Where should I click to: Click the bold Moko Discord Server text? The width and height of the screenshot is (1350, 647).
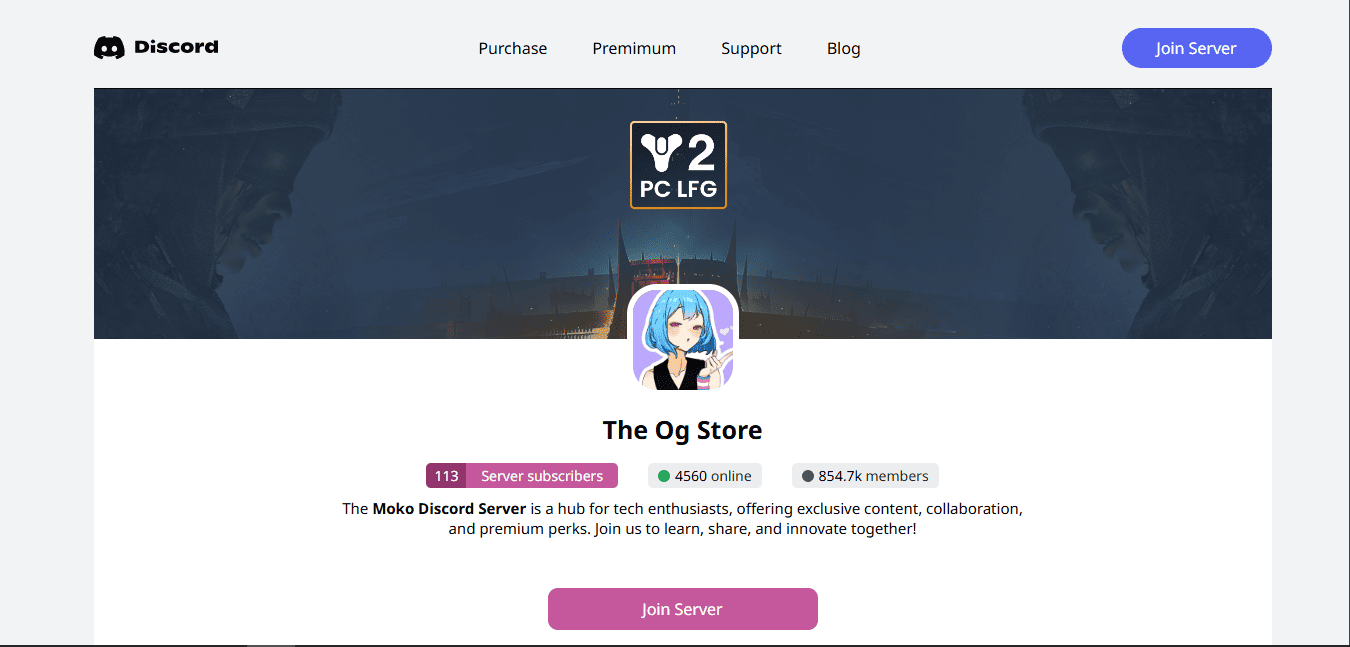point(449,508)
